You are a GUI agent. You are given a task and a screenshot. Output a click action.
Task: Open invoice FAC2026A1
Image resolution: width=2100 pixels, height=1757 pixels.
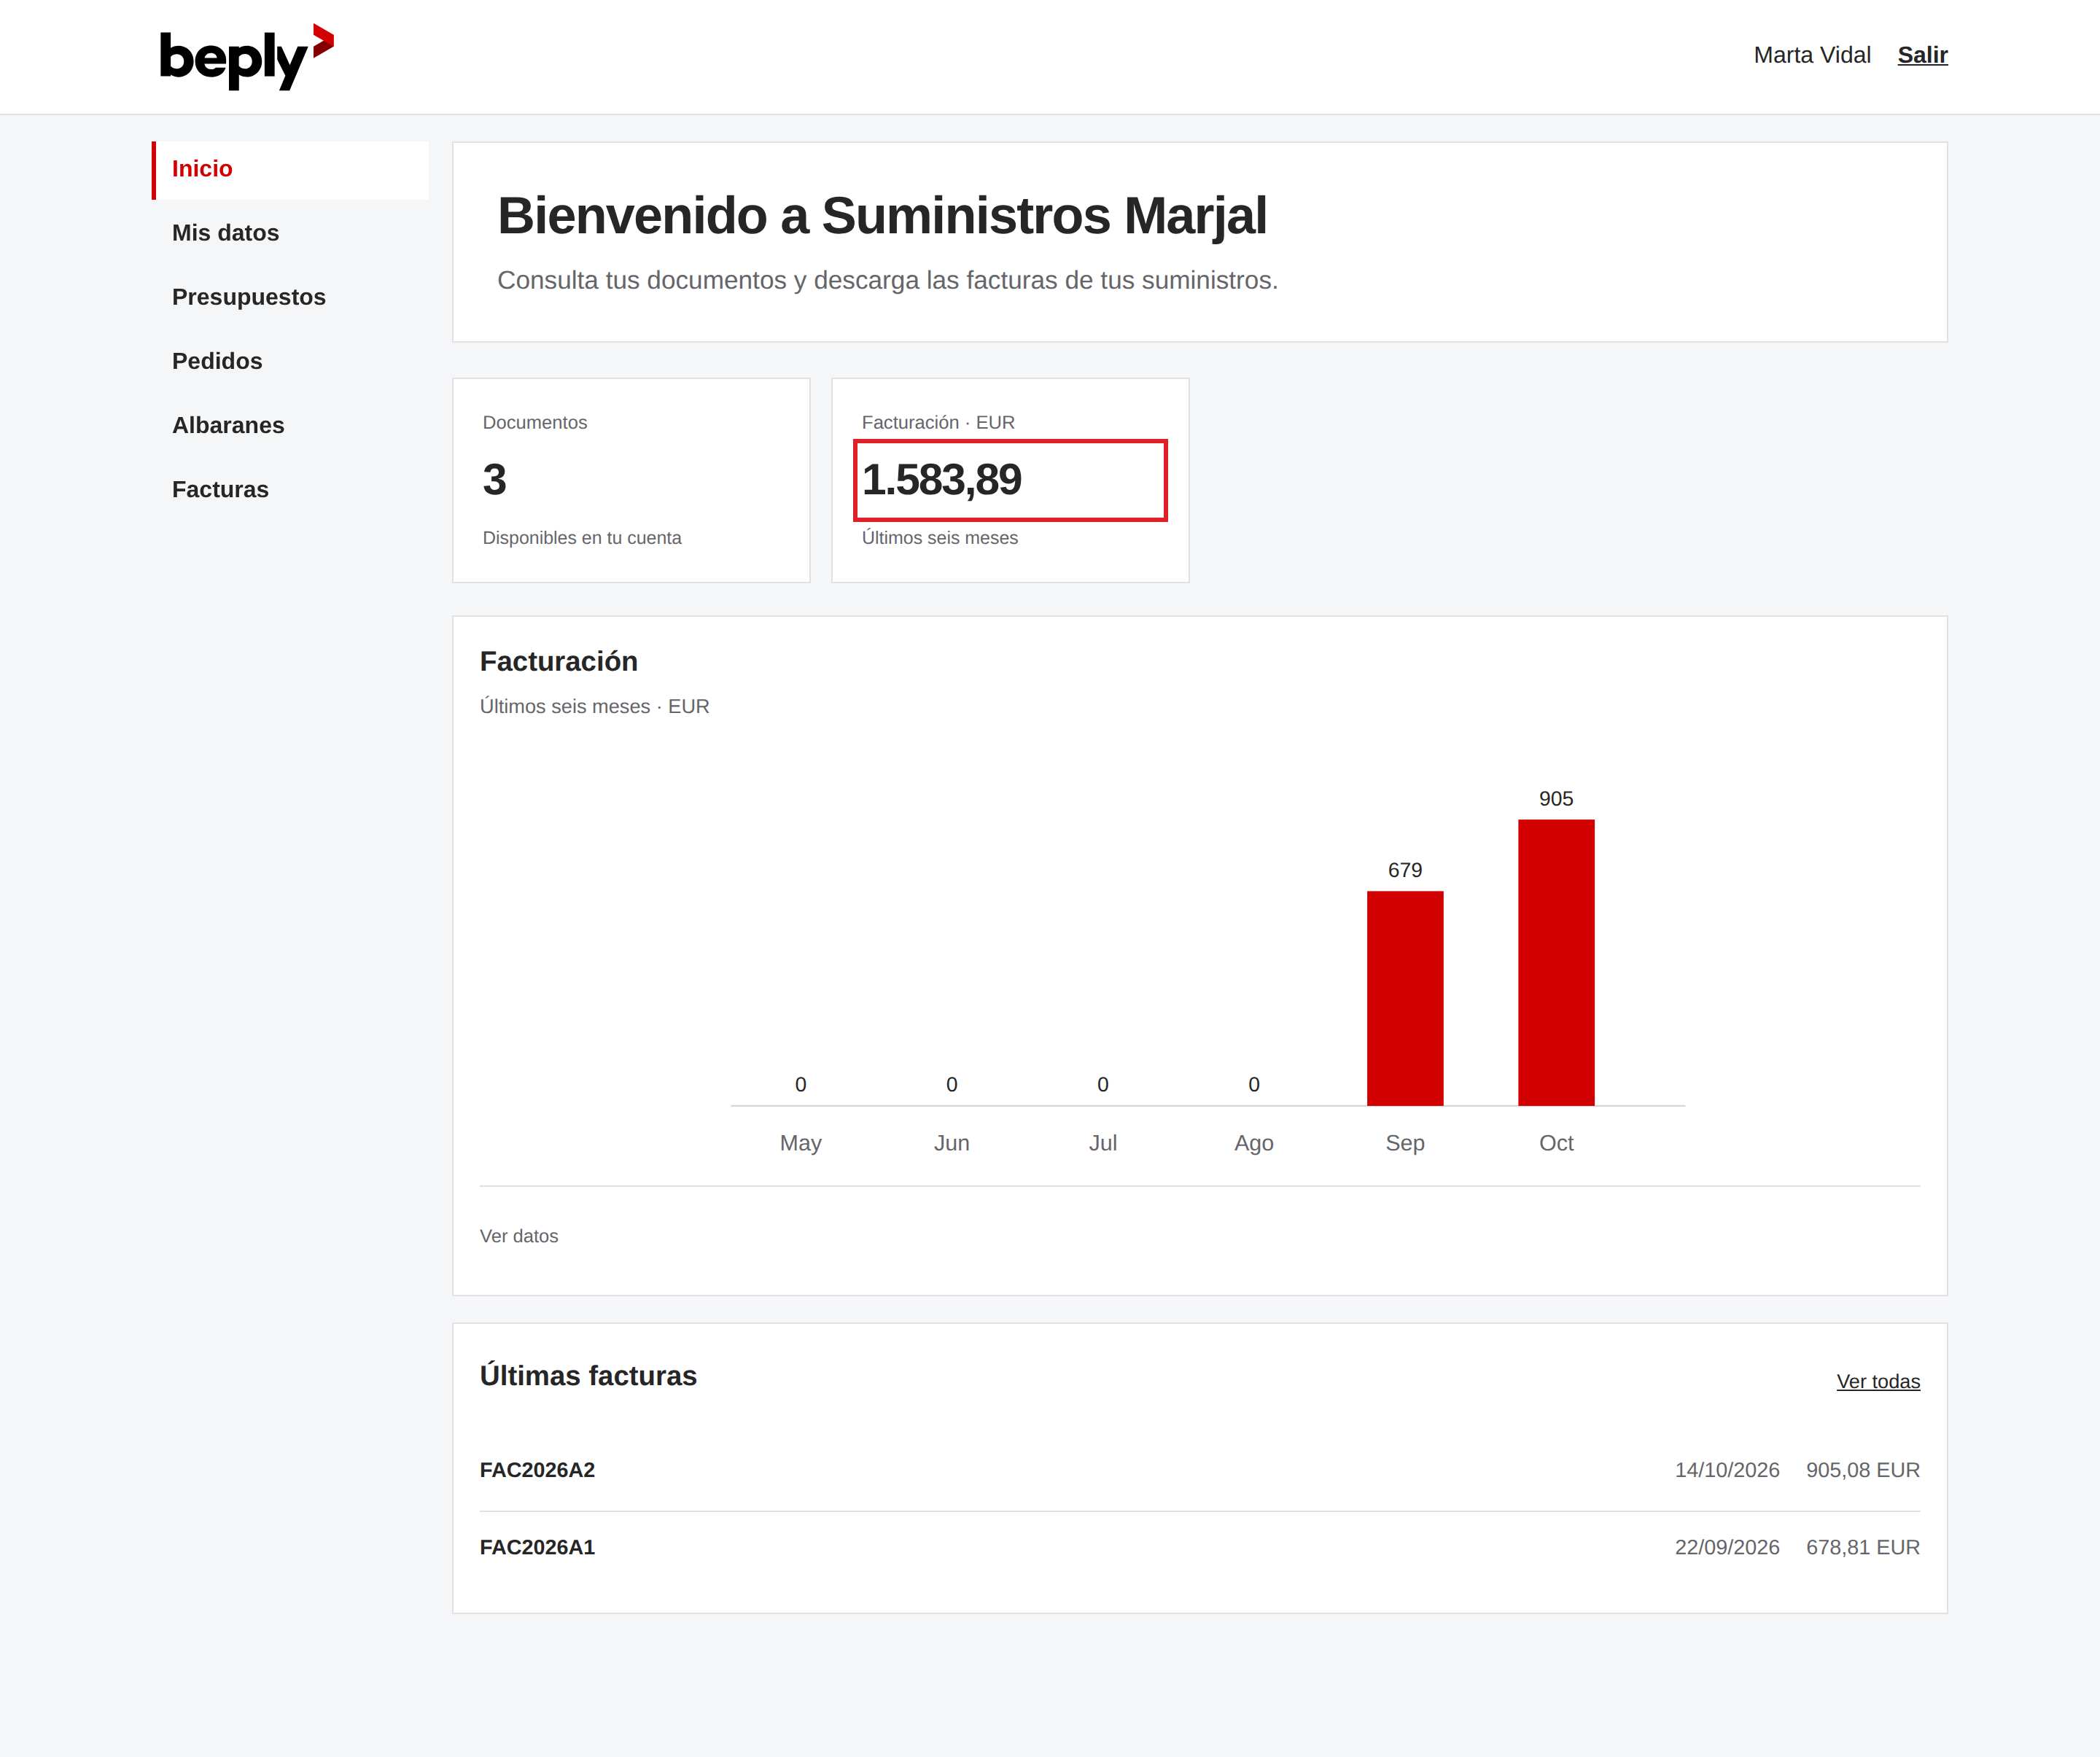(x=537, y=1547)
